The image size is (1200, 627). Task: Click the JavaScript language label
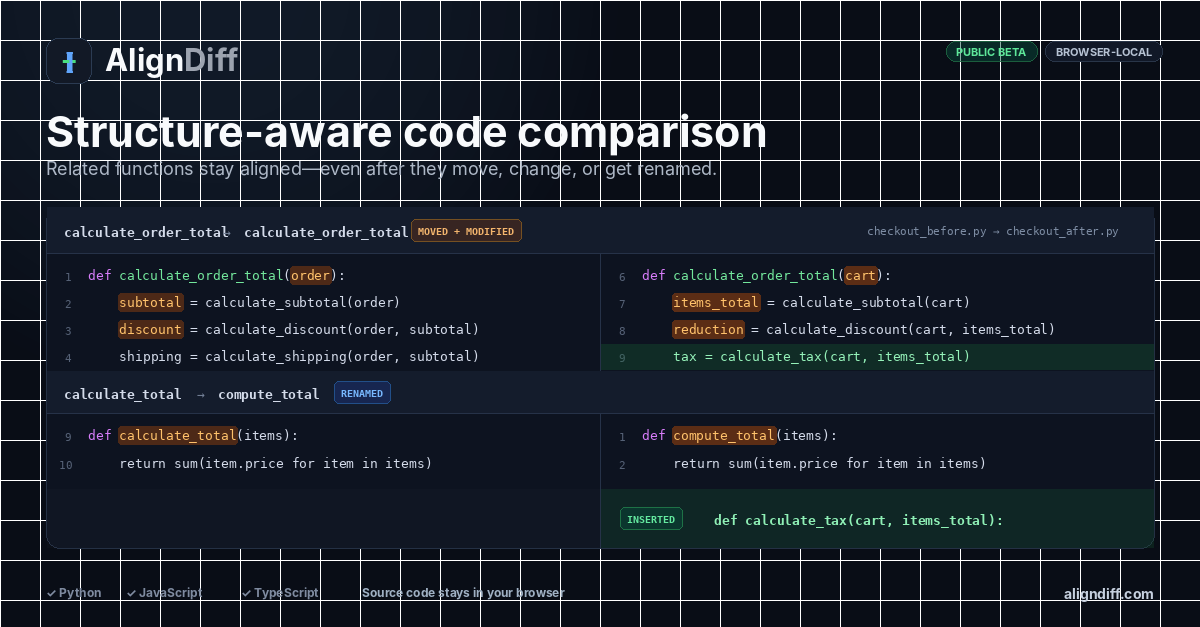170,593
